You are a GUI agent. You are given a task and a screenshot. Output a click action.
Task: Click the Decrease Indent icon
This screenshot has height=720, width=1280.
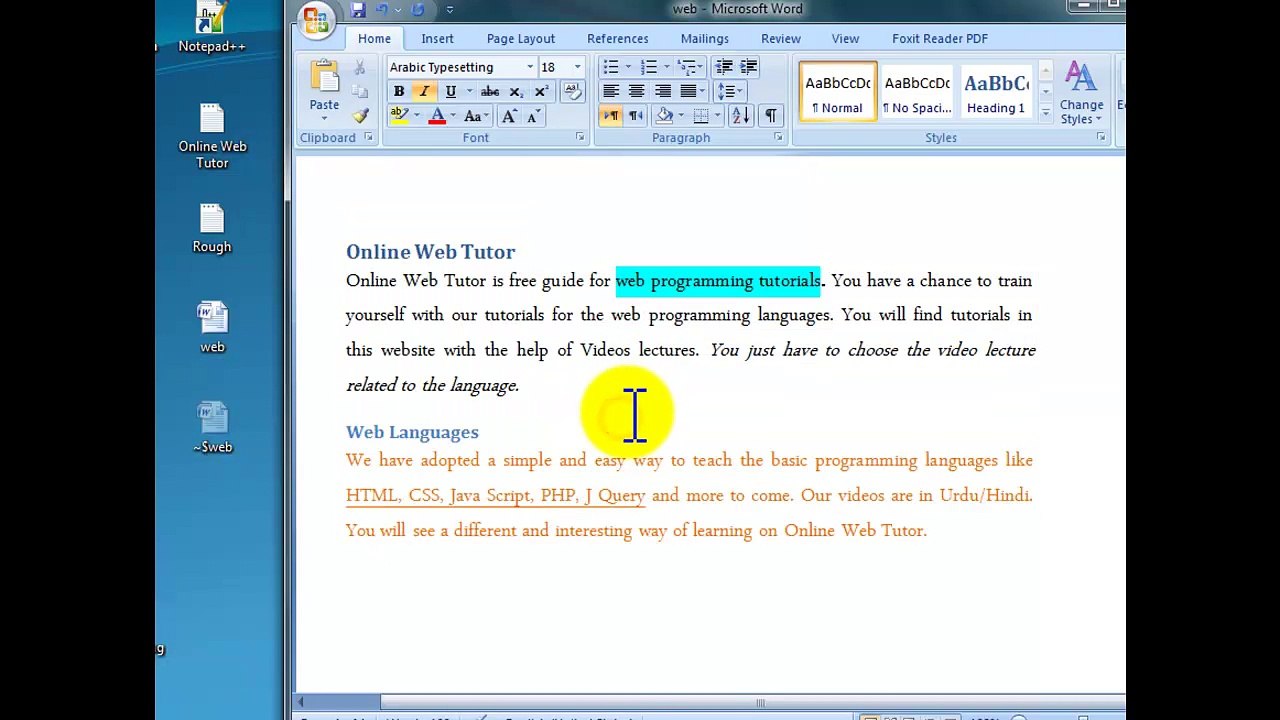724,67
